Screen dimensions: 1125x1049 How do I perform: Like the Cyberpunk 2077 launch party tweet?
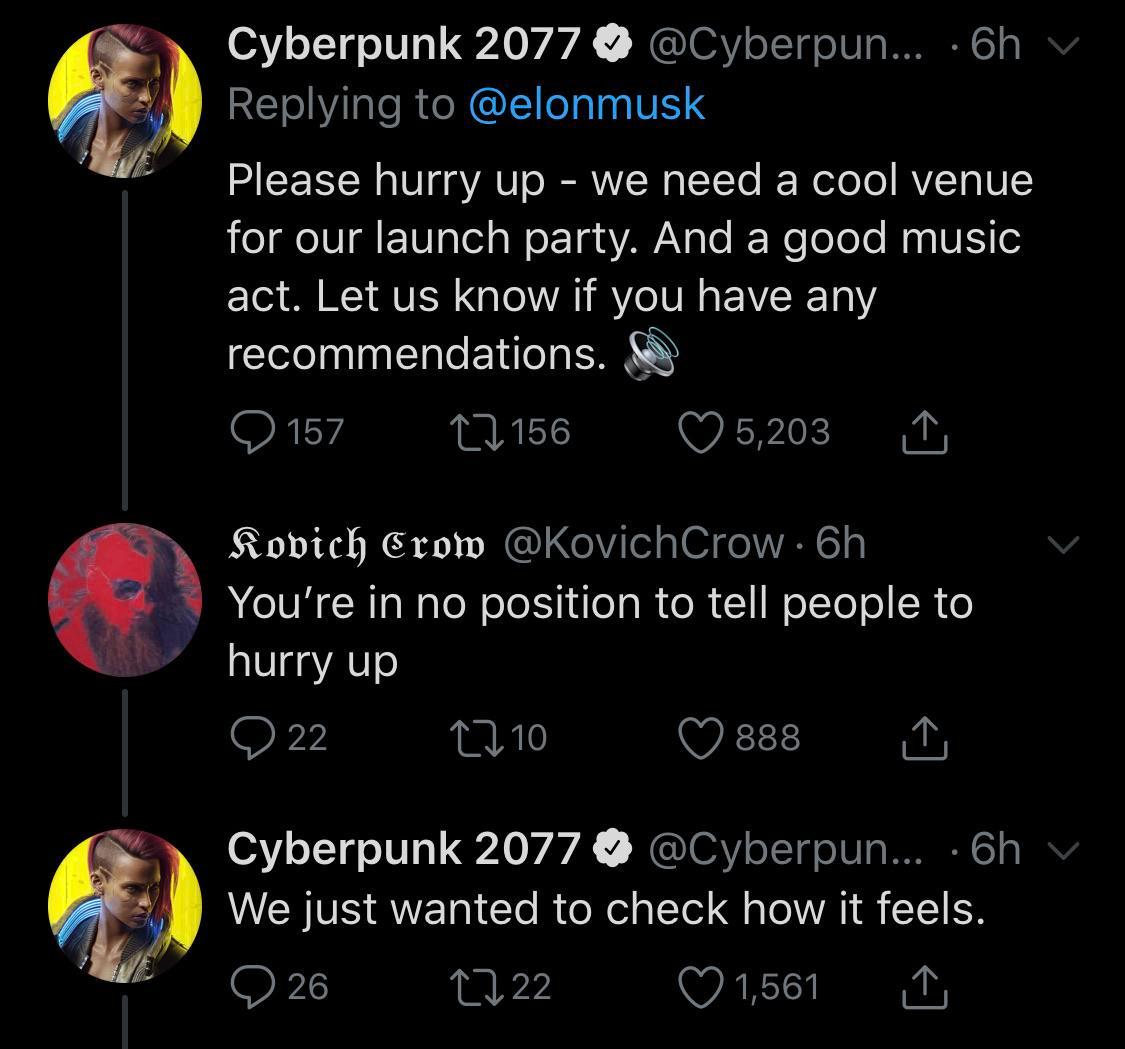(699, 432)
